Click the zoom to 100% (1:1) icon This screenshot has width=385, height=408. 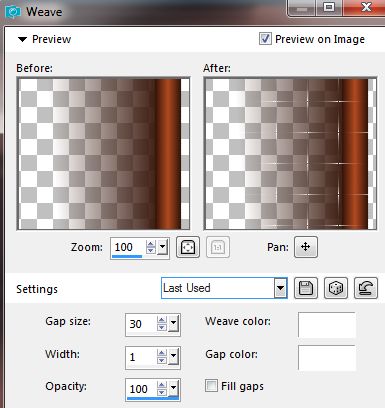(218, 247)
